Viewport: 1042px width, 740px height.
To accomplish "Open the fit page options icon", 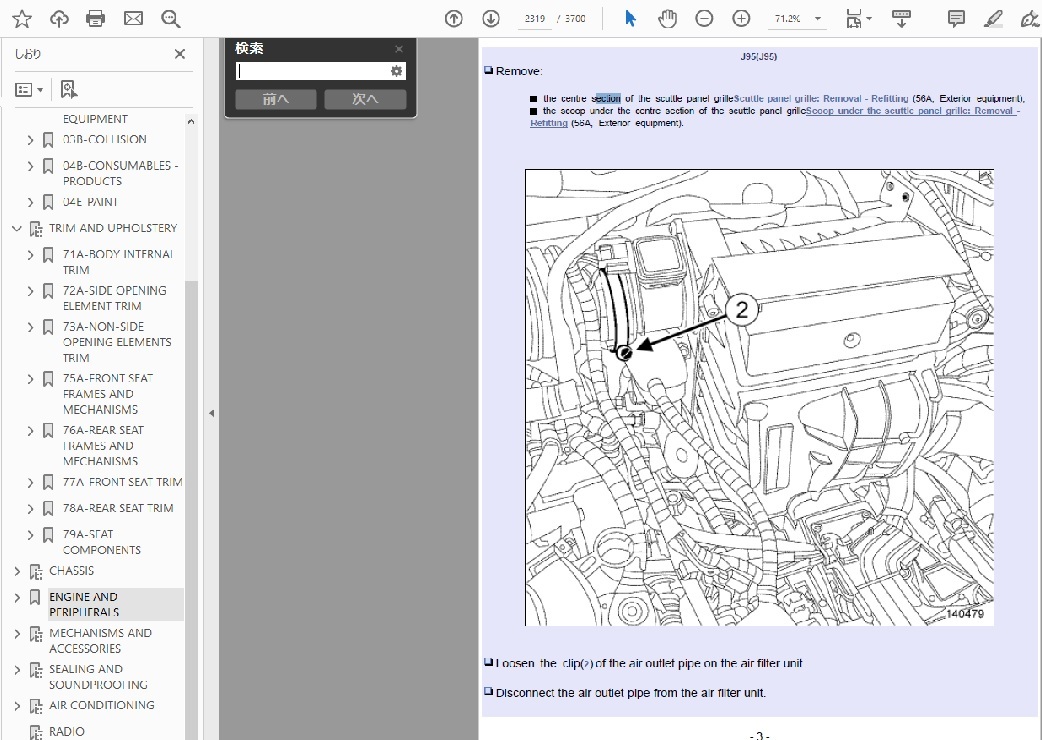I will (858, 19).
